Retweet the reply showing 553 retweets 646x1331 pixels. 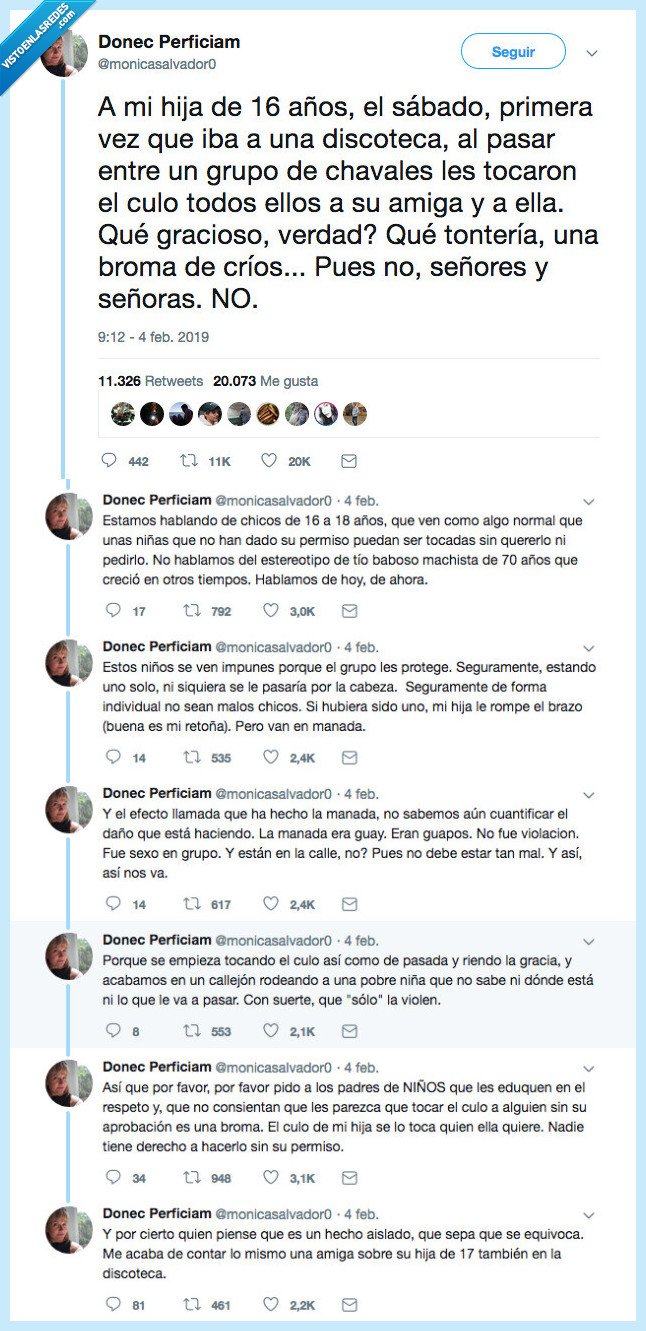(x=187, y=1030)
